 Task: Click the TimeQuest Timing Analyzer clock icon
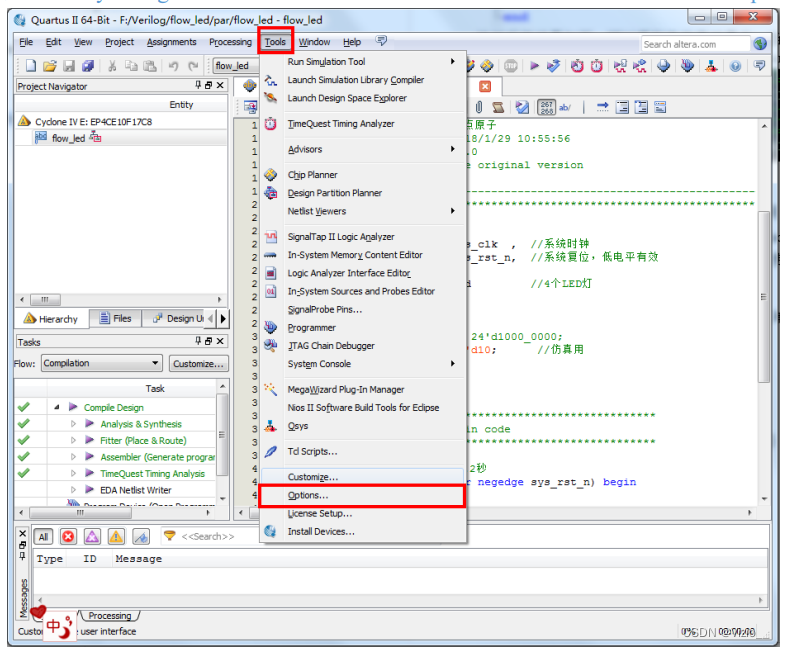(x=270, y=124)
